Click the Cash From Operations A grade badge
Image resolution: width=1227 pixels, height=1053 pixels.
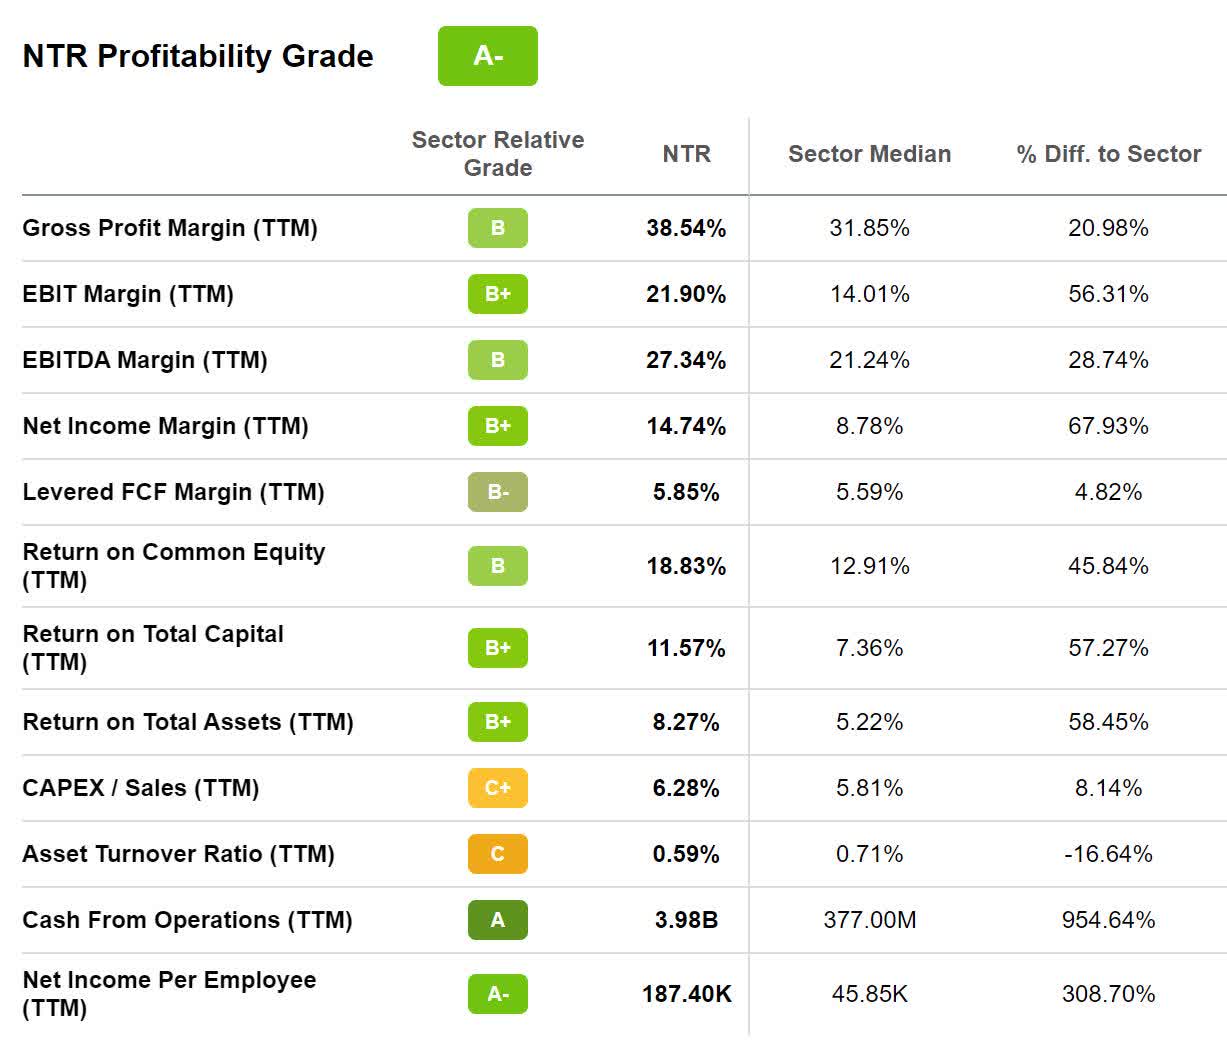[497, 920]
